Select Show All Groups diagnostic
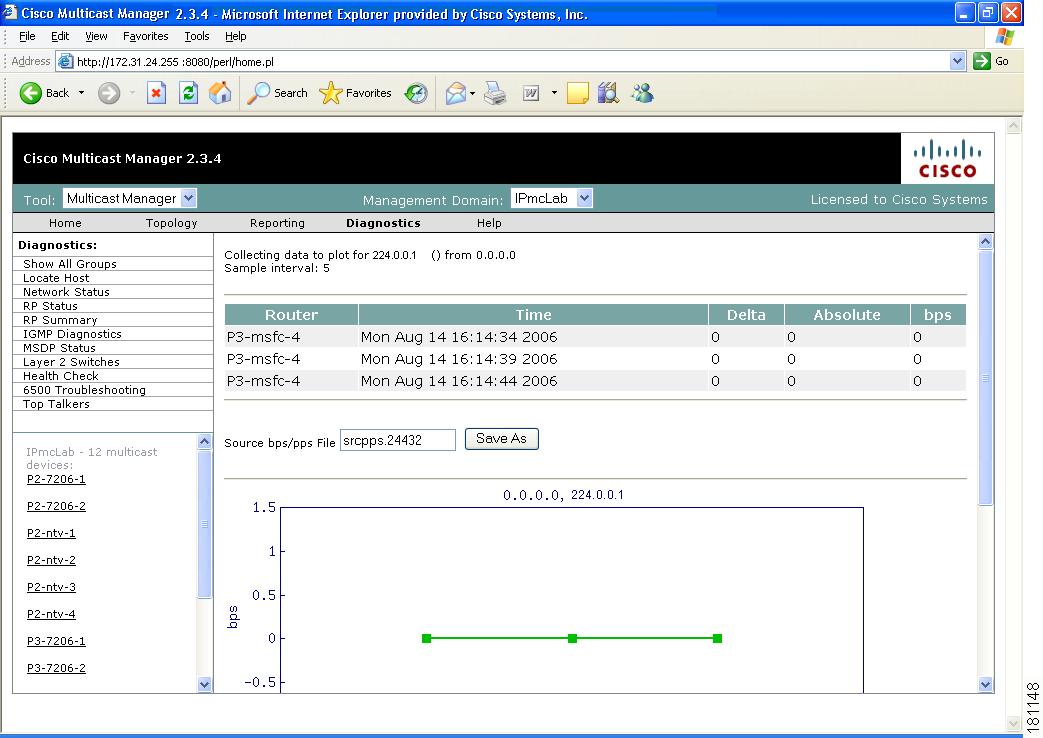The height and width of the screenshot is (738, 1043). coord(70,264)
